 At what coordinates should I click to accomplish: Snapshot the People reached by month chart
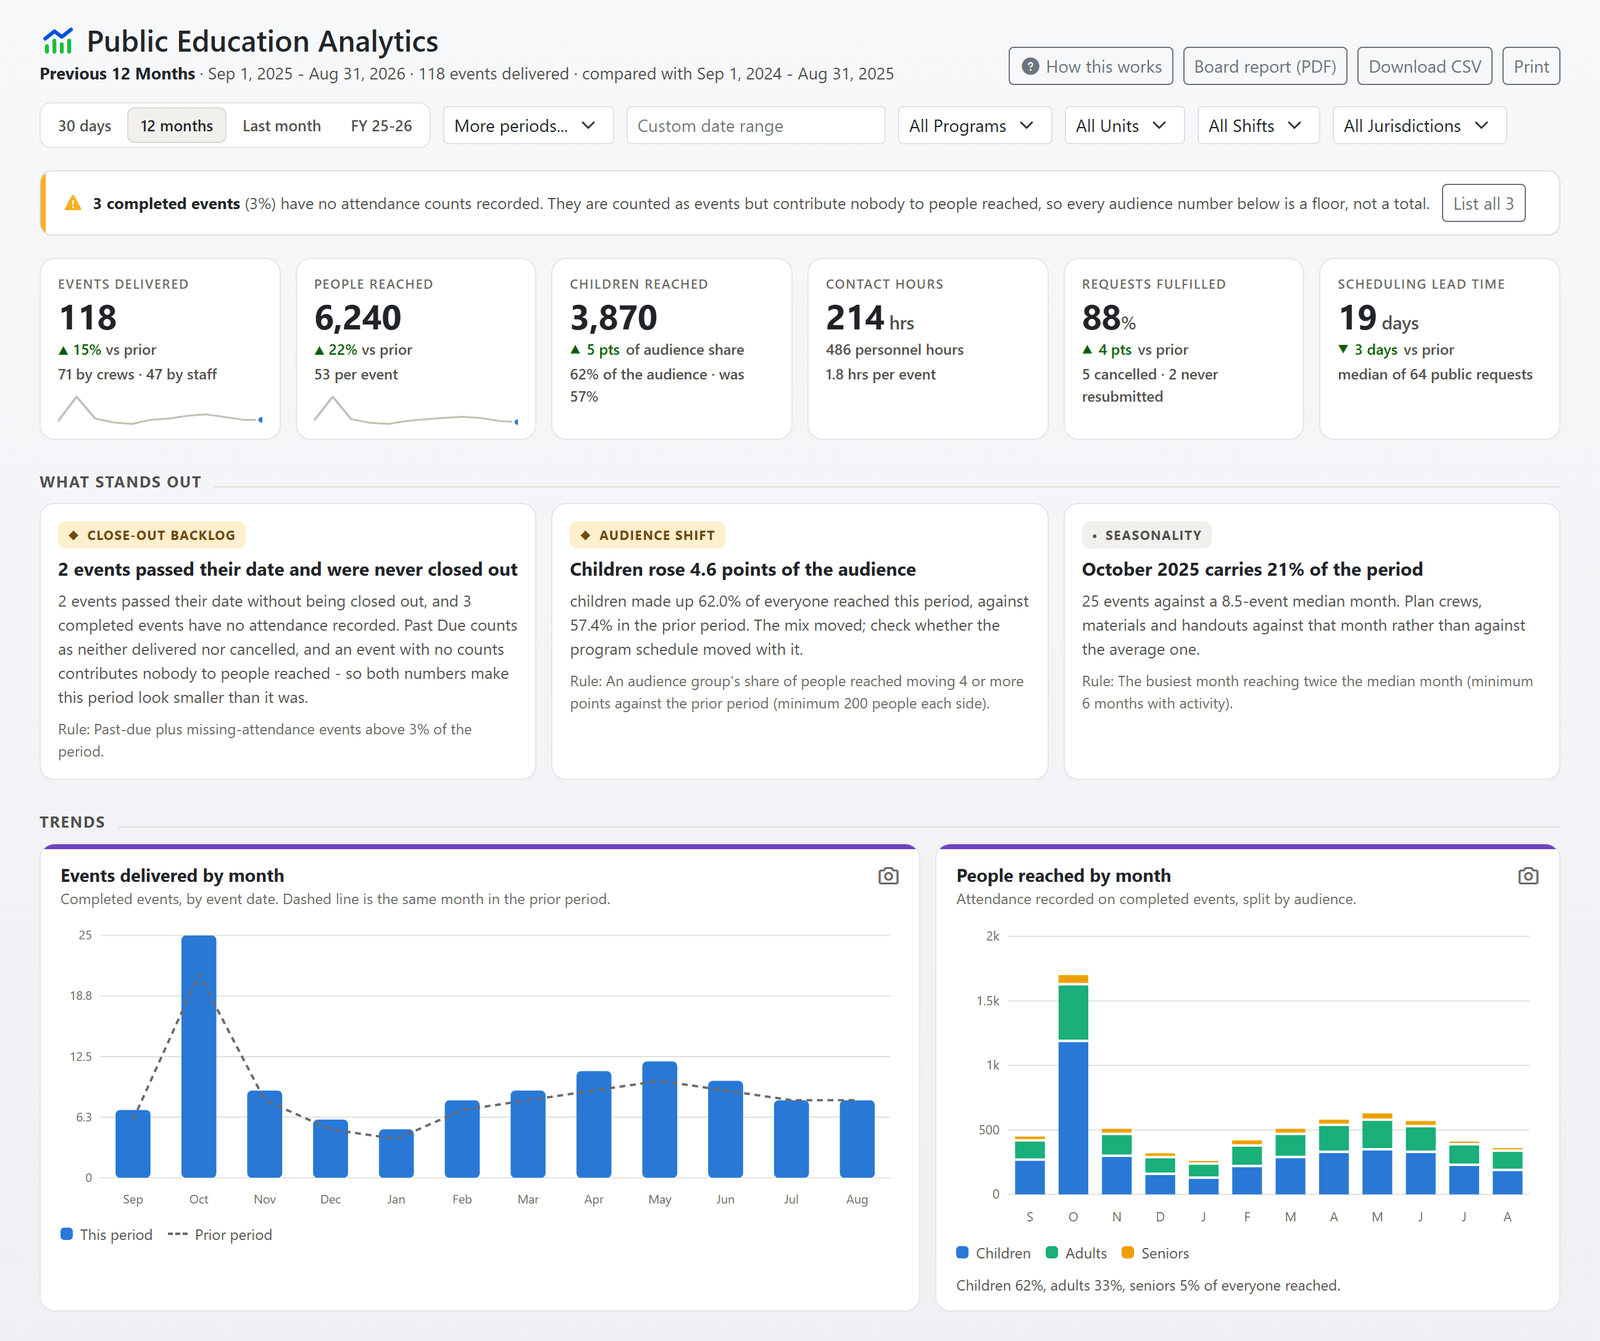point(1528,876)
